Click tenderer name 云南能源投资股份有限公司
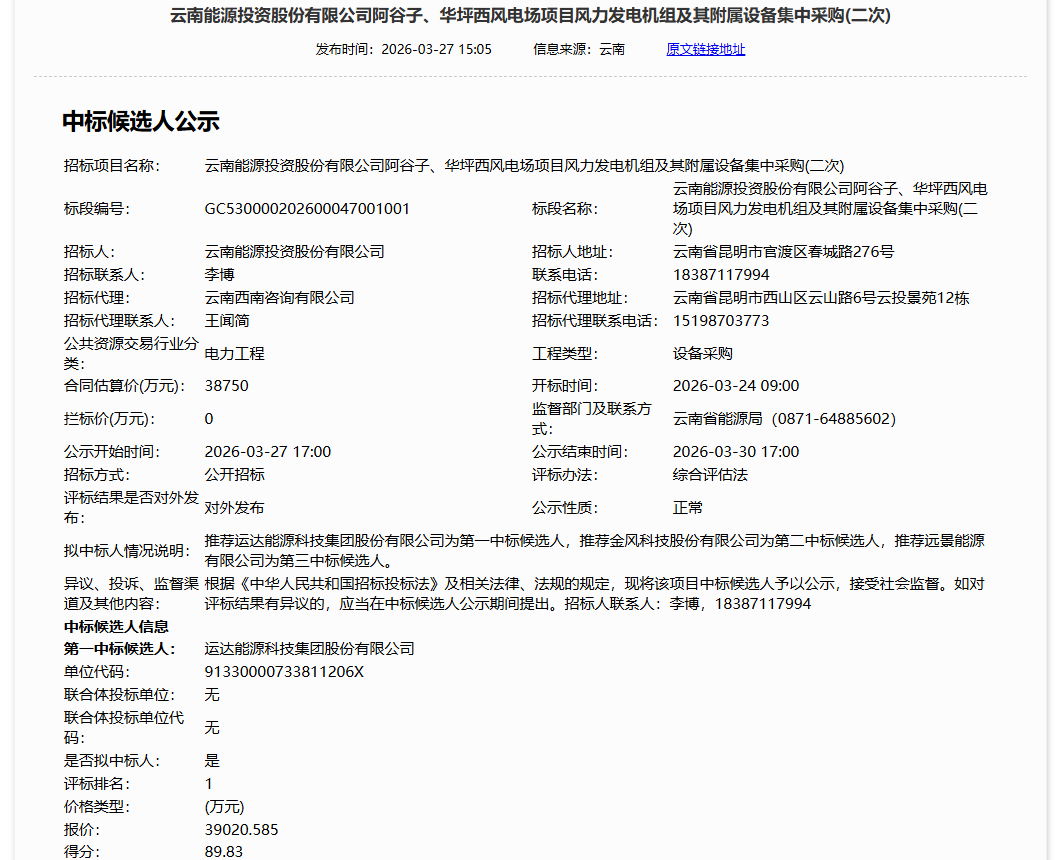 294,252
